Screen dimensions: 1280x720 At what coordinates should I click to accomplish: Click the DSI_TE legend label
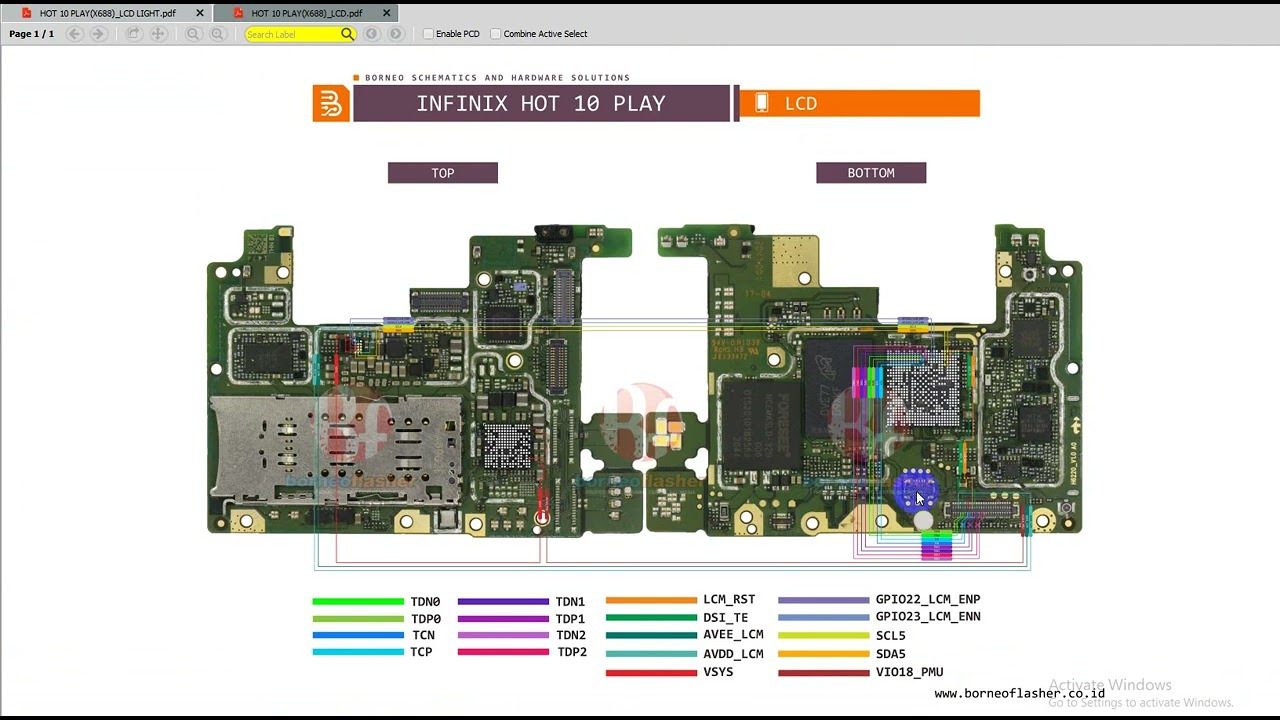tap(725, 618)
